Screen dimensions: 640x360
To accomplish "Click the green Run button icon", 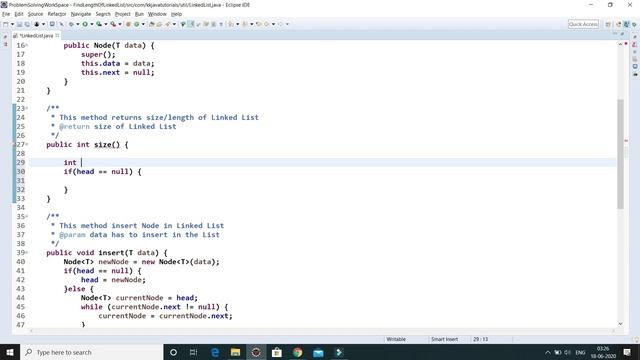I will [85, 24].
